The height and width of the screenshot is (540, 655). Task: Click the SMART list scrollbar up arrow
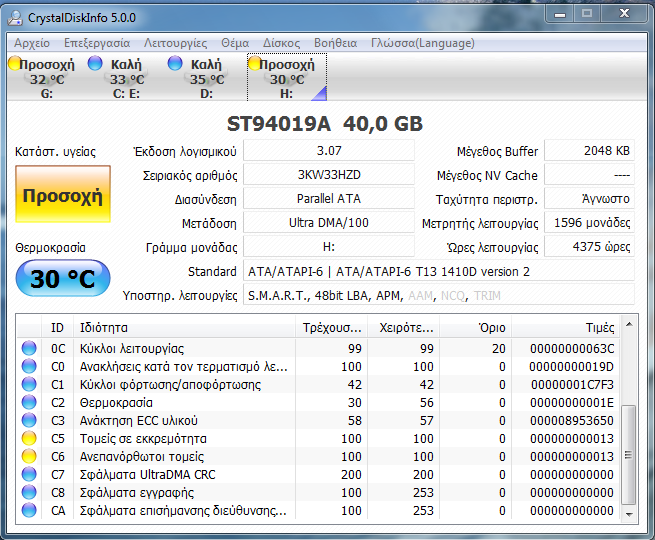[x=629, y=325]
